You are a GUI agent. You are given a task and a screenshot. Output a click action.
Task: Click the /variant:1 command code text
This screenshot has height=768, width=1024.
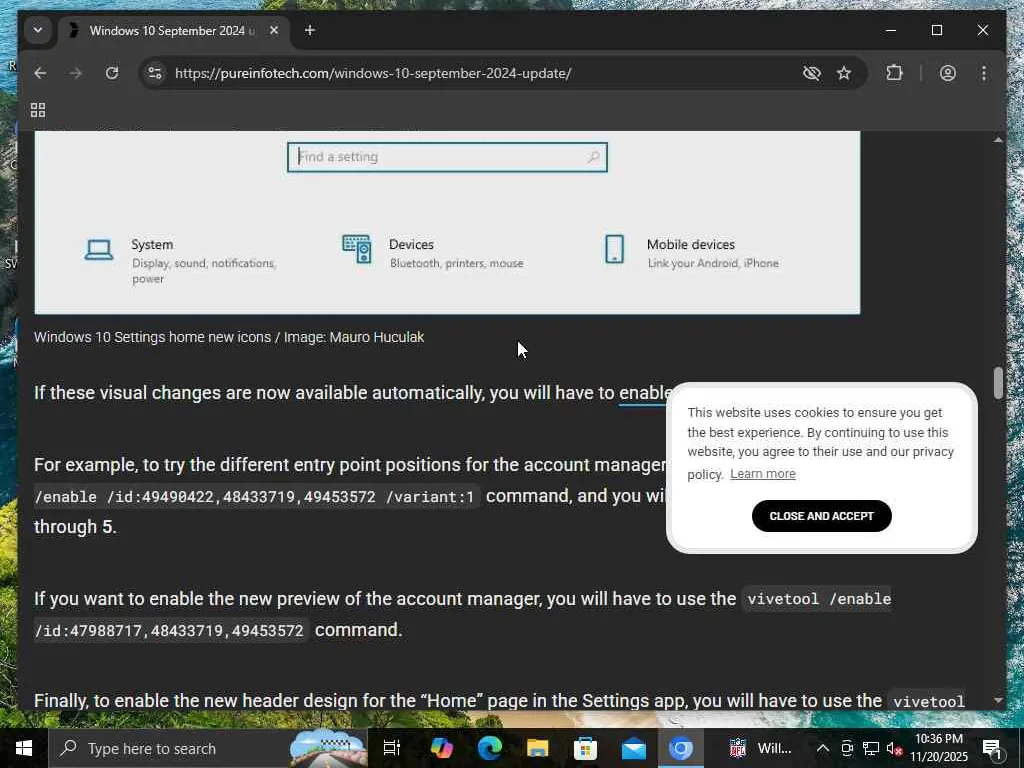click(x=430, y=497)
